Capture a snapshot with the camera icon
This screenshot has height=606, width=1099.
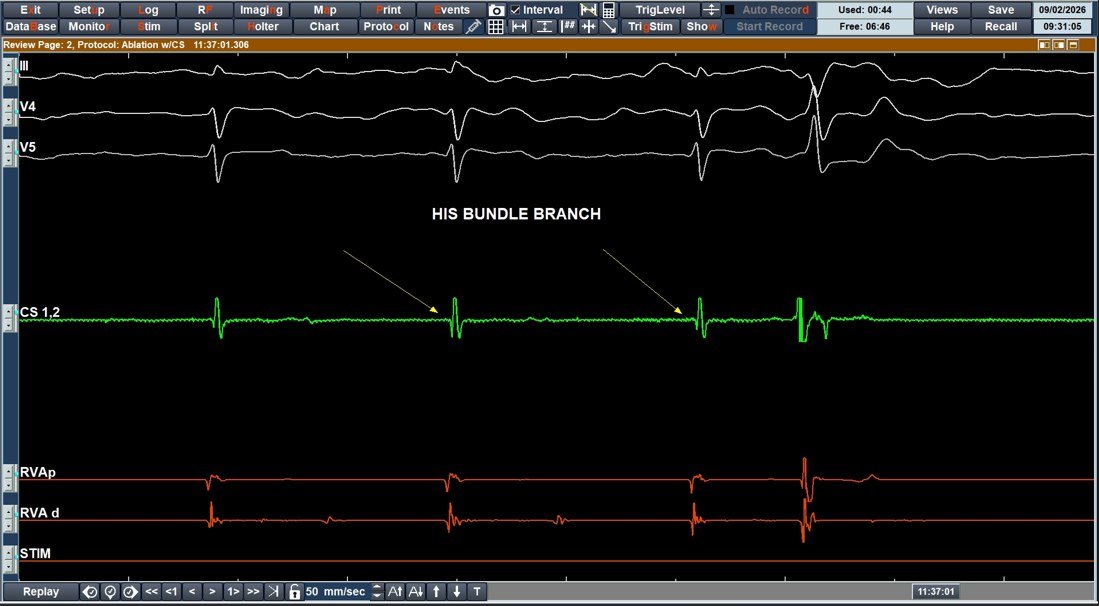pyautogui.click(x=496, y=11)
